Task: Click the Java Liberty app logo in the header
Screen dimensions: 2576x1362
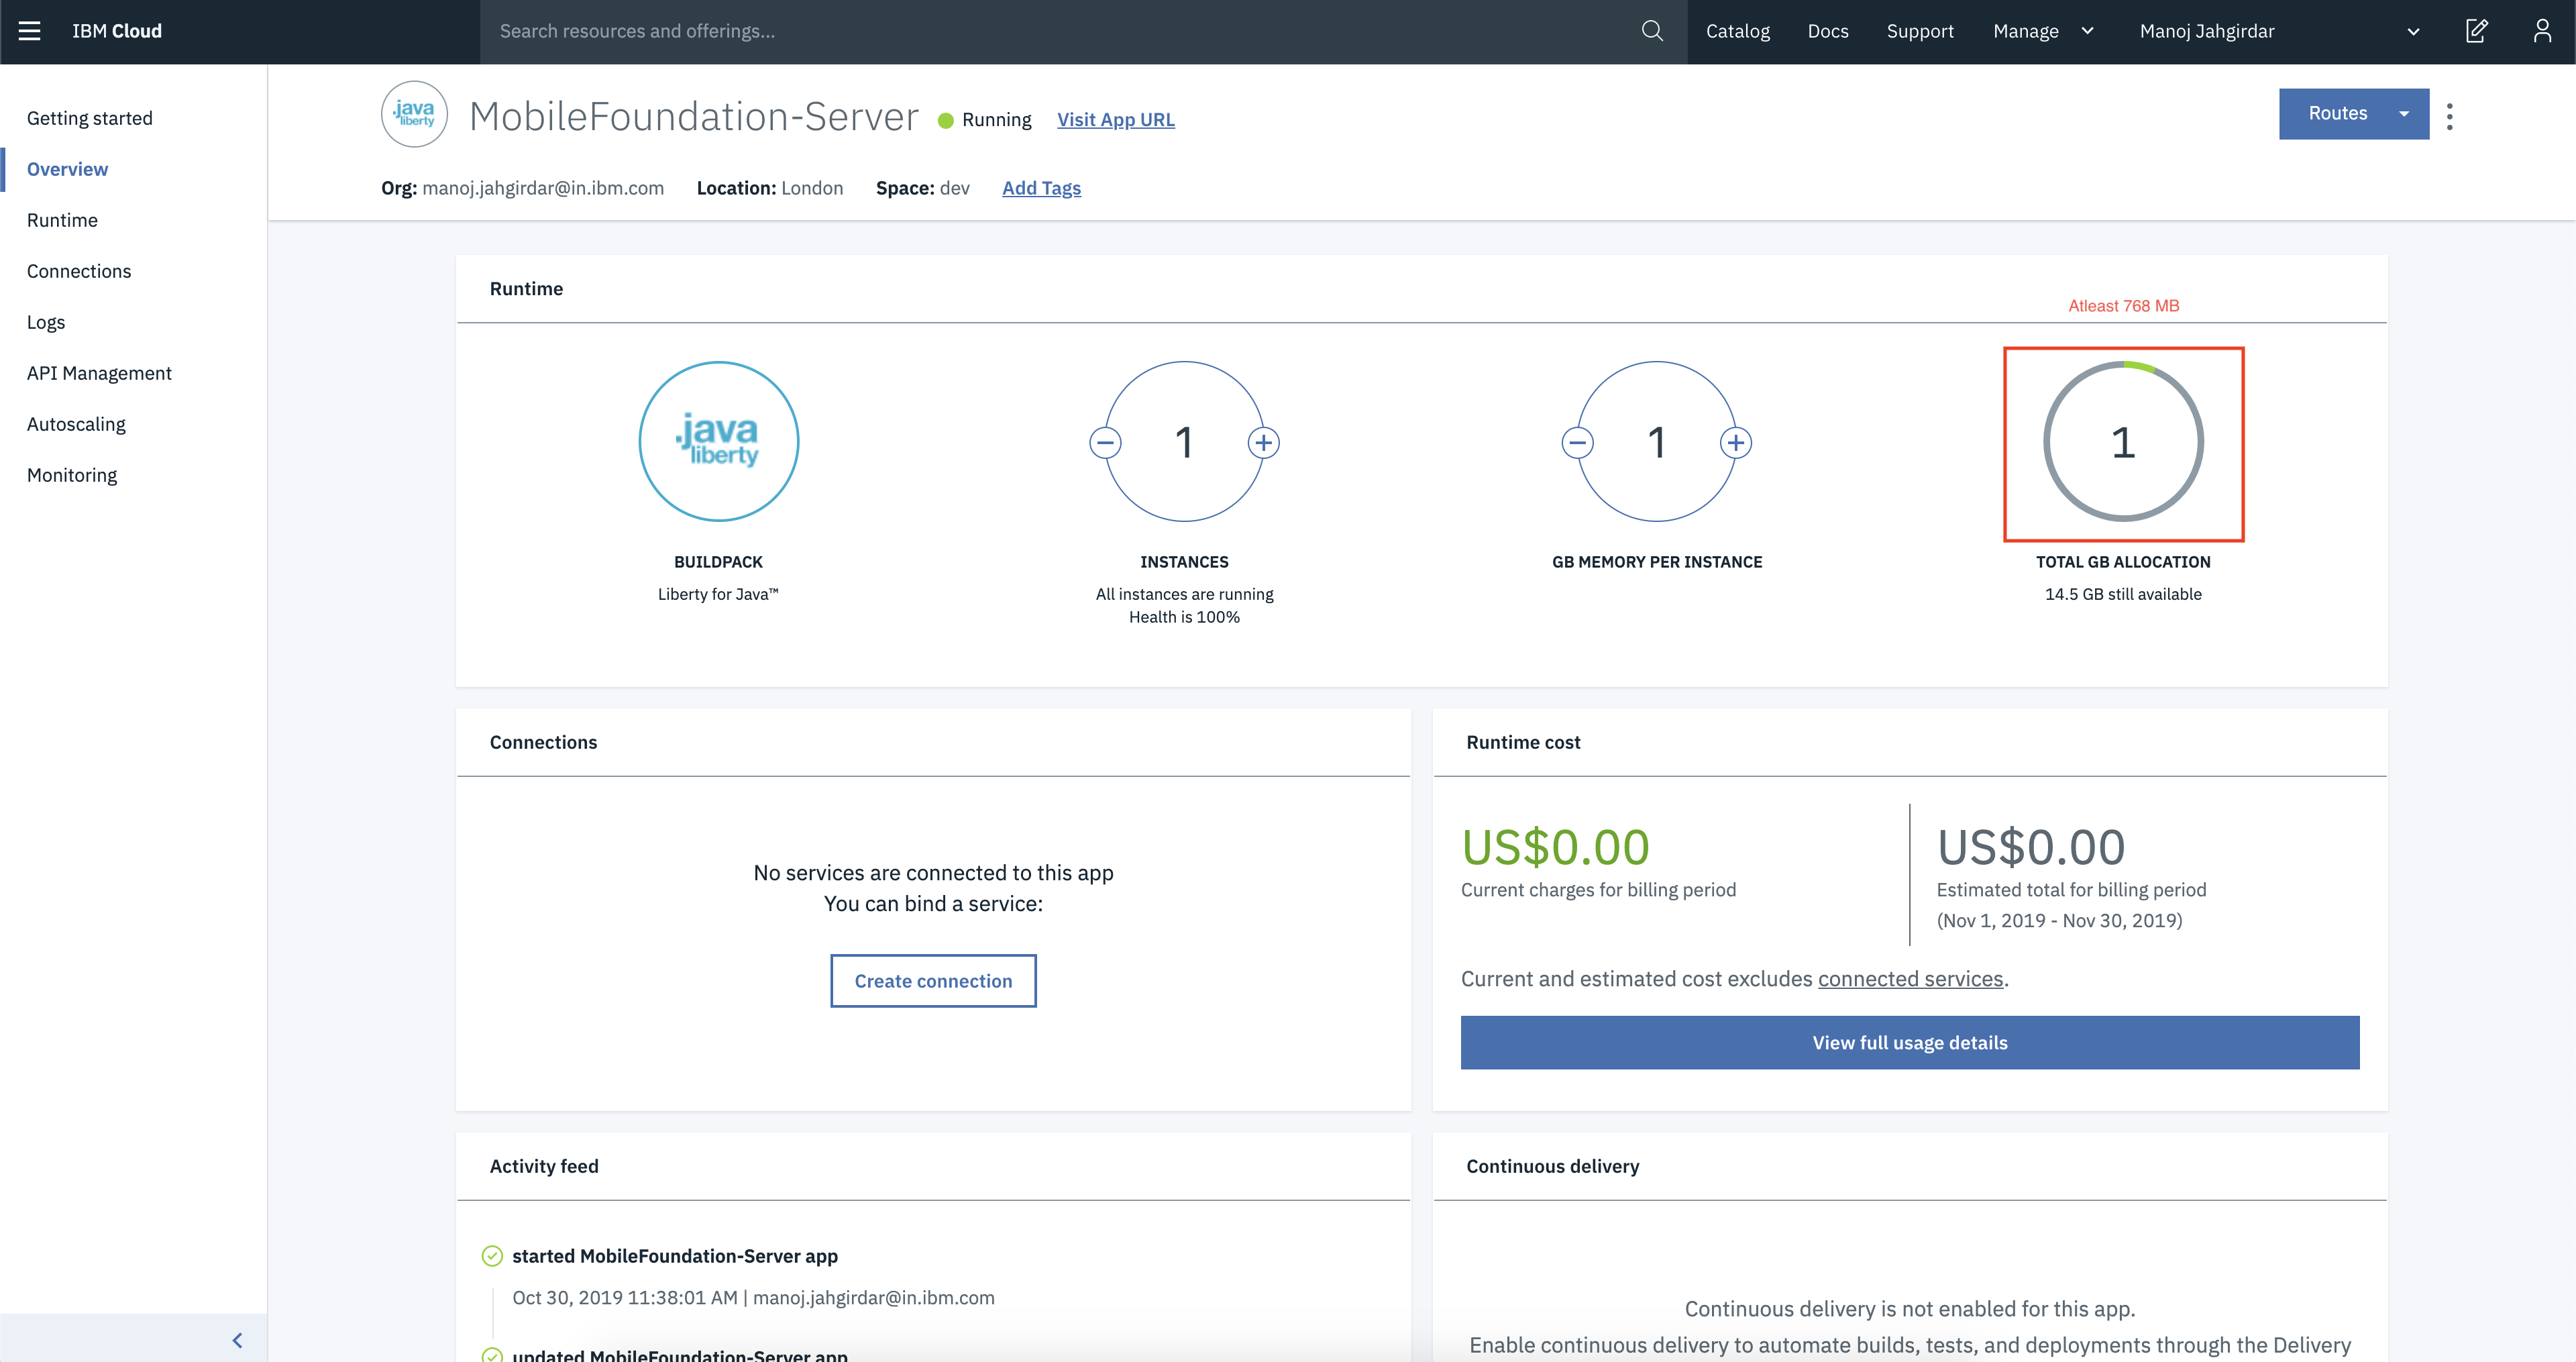Action: click(414, 114)
